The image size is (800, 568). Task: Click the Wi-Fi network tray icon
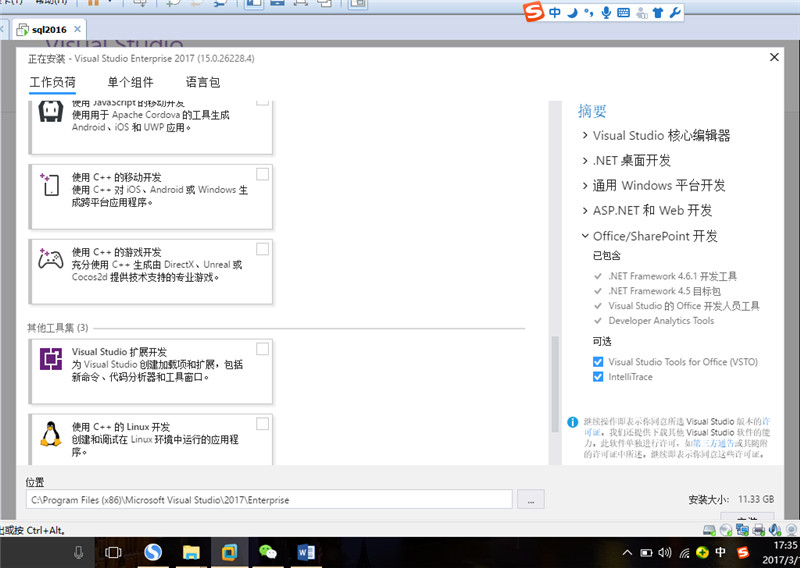pos(684,552)
